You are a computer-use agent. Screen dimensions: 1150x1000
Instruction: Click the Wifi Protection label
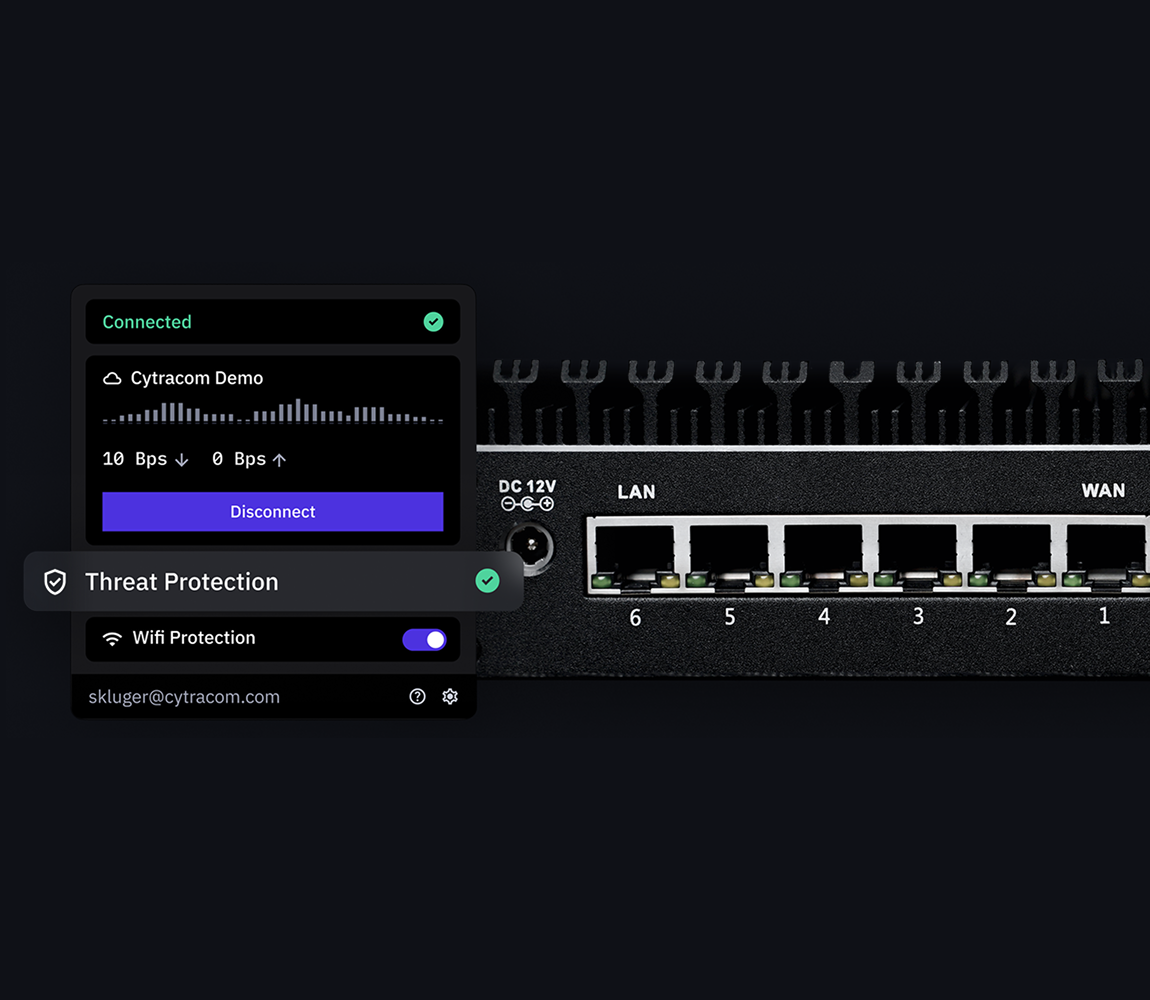(x=194, y=638)
